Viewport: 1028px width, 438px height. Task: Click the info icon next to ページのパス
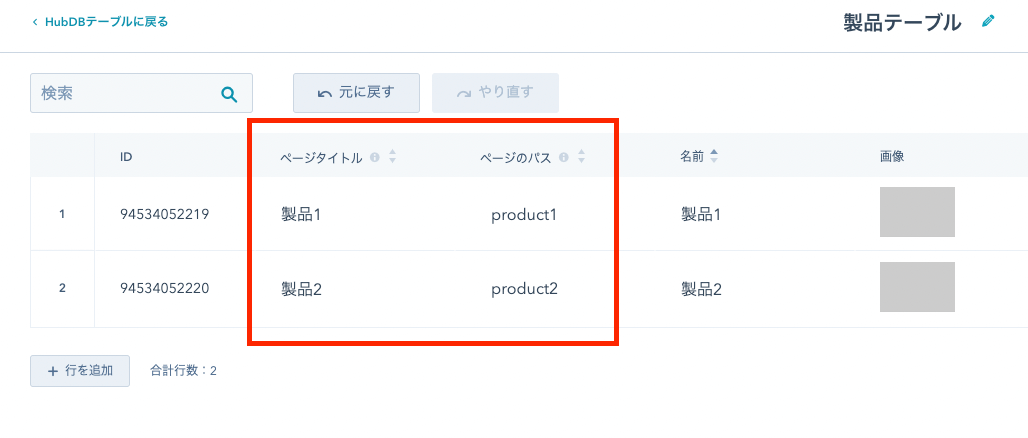click(563, 157)
